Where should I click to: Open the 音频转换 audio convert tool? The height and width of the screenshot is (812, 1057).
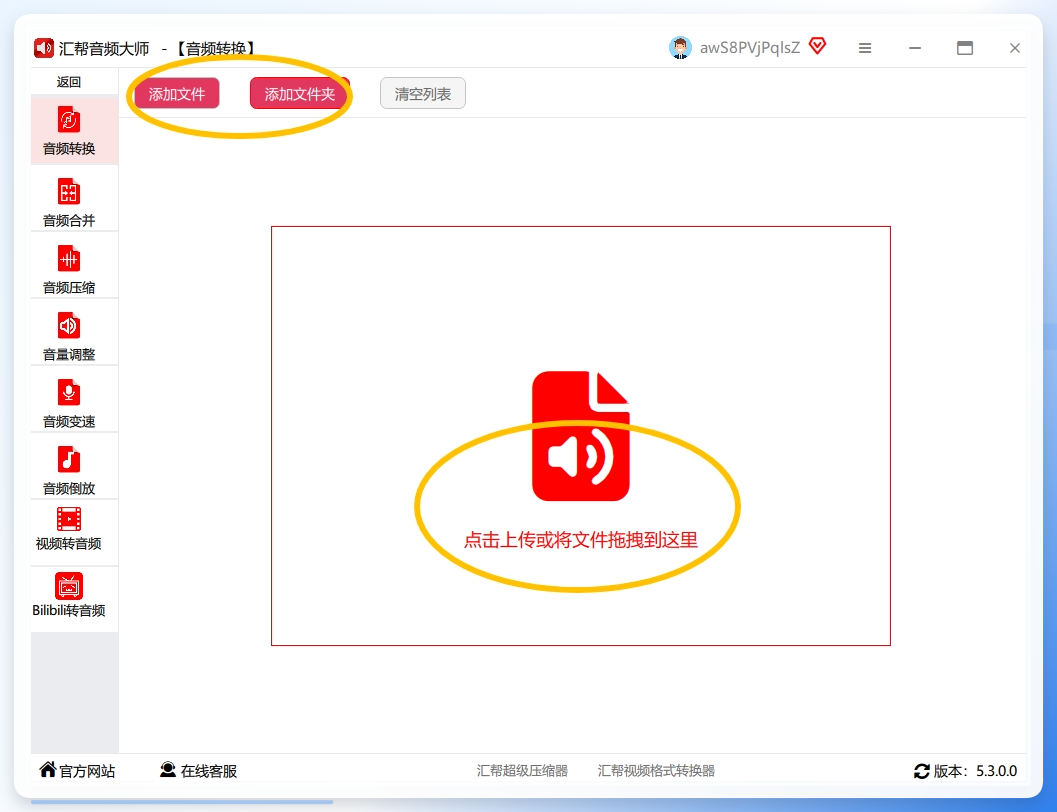point(74,131)
